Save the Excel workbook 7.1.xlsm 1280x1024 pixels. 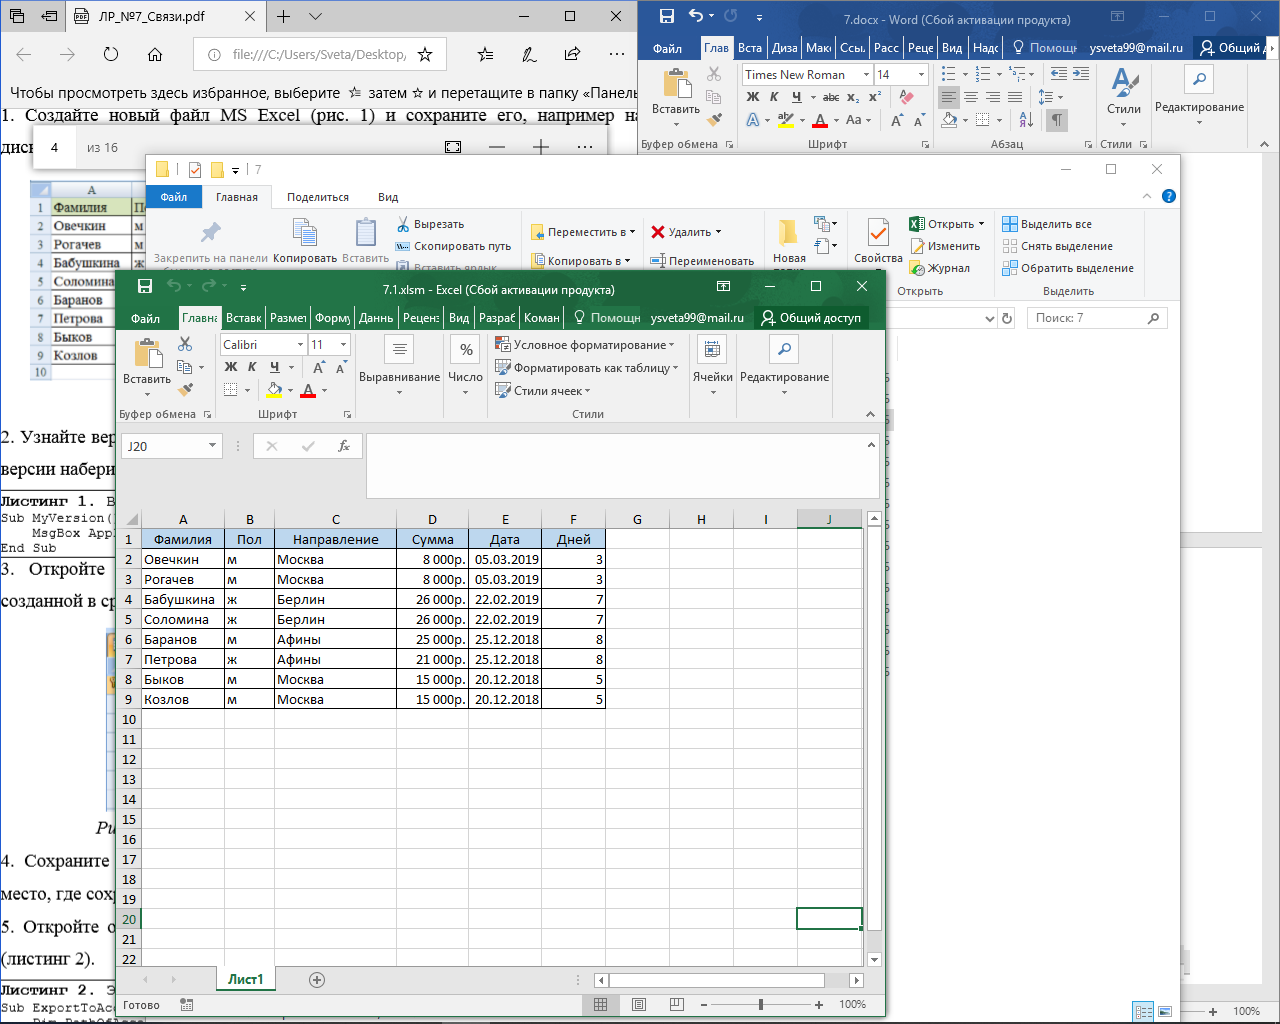point(145,287)
